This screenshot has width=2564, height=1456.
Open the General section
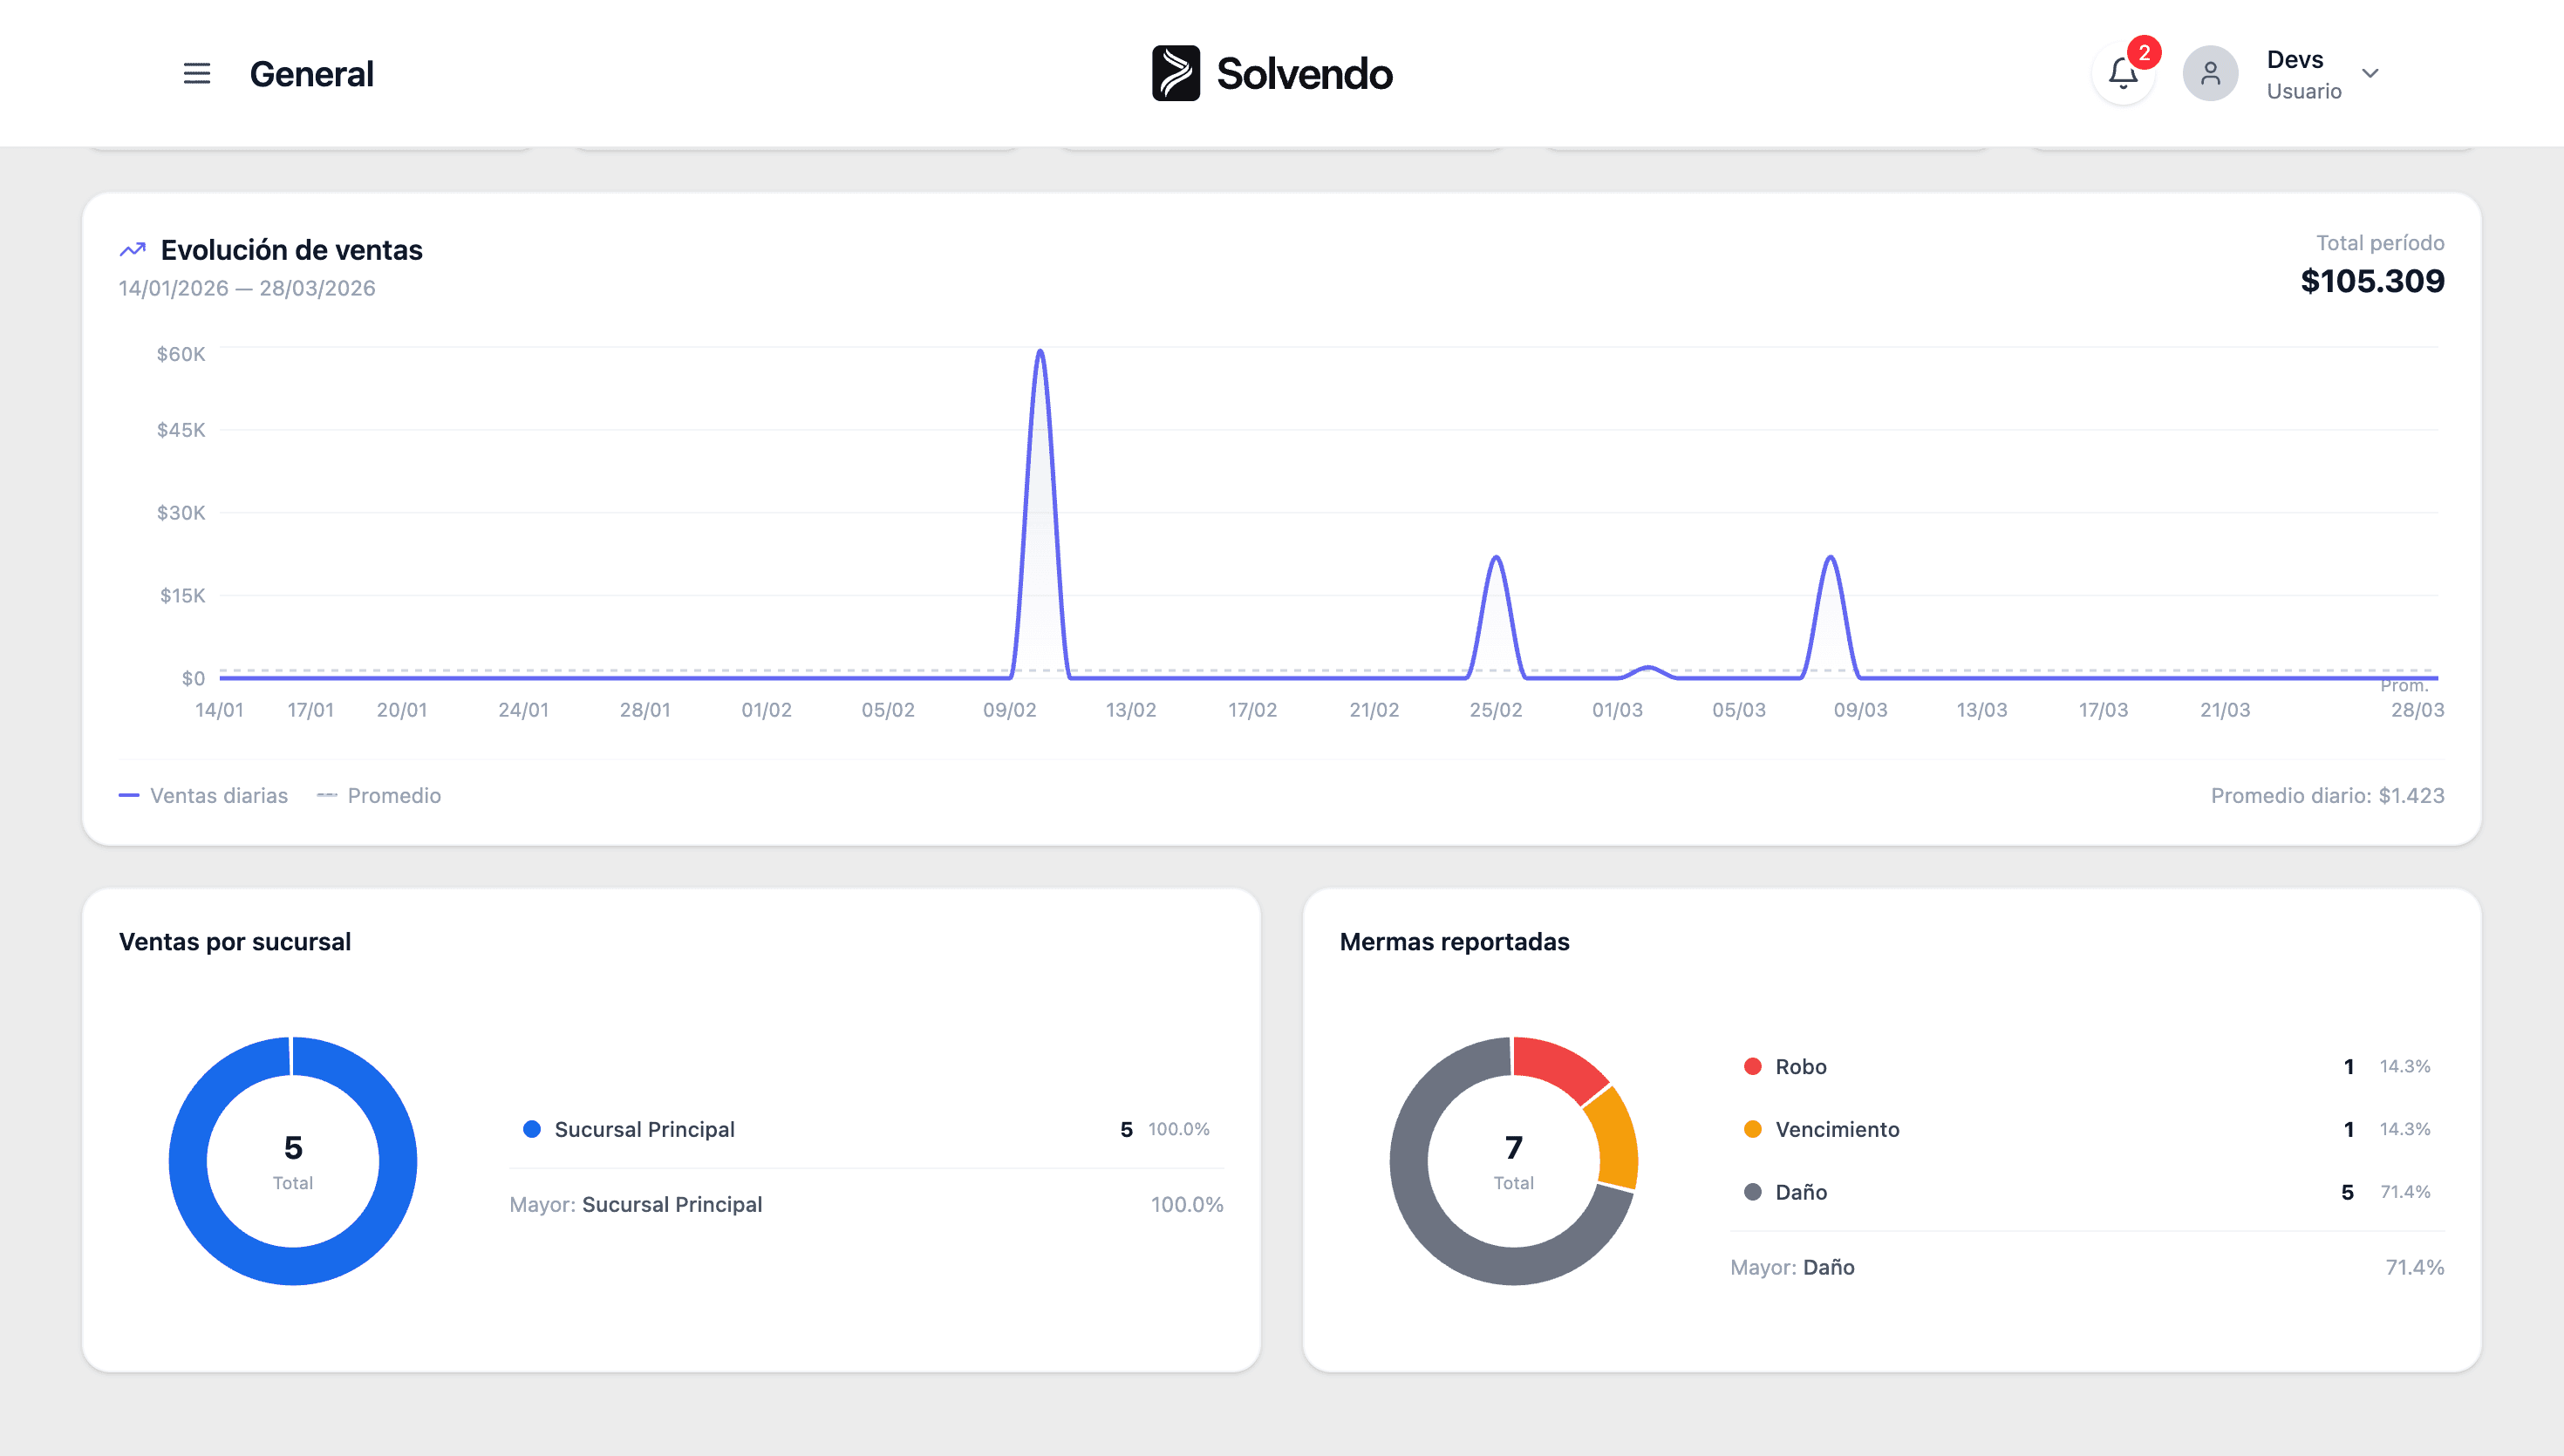pos(312,73)
